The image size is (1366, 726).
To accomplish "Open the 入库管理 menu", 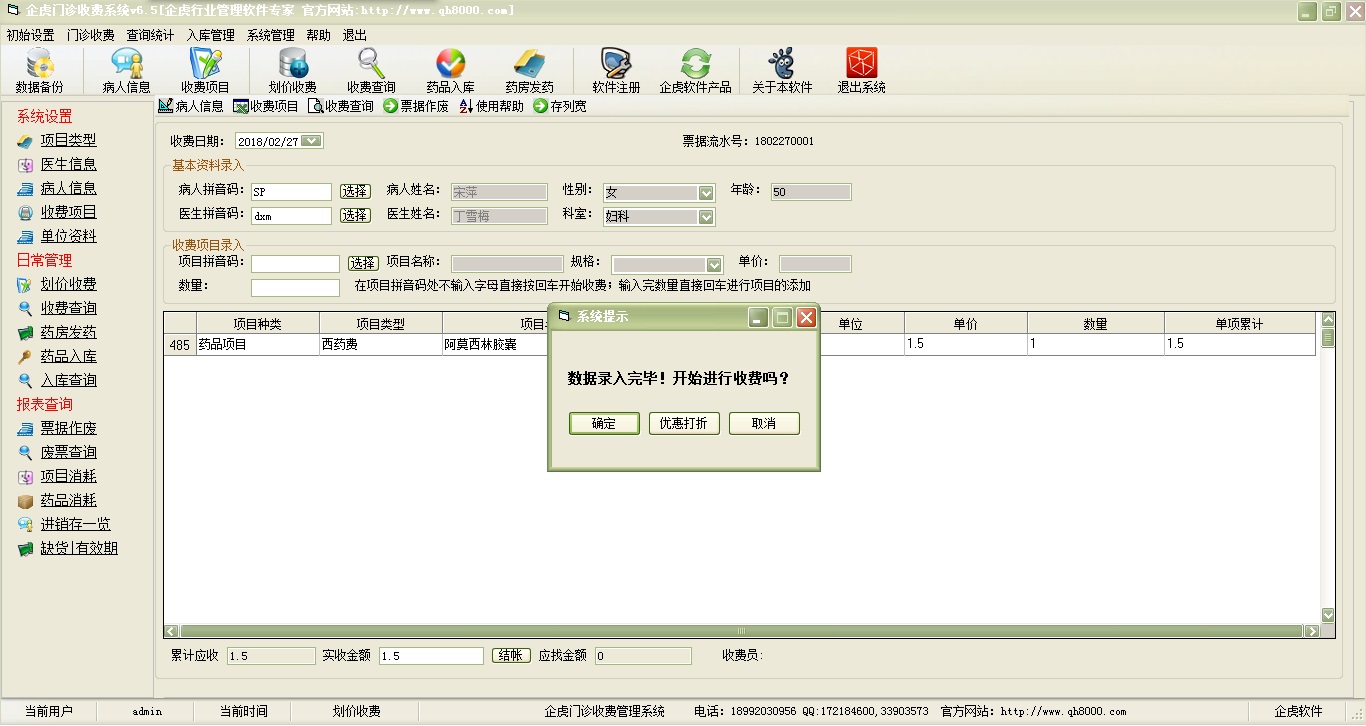I will (x=211, y=35).
